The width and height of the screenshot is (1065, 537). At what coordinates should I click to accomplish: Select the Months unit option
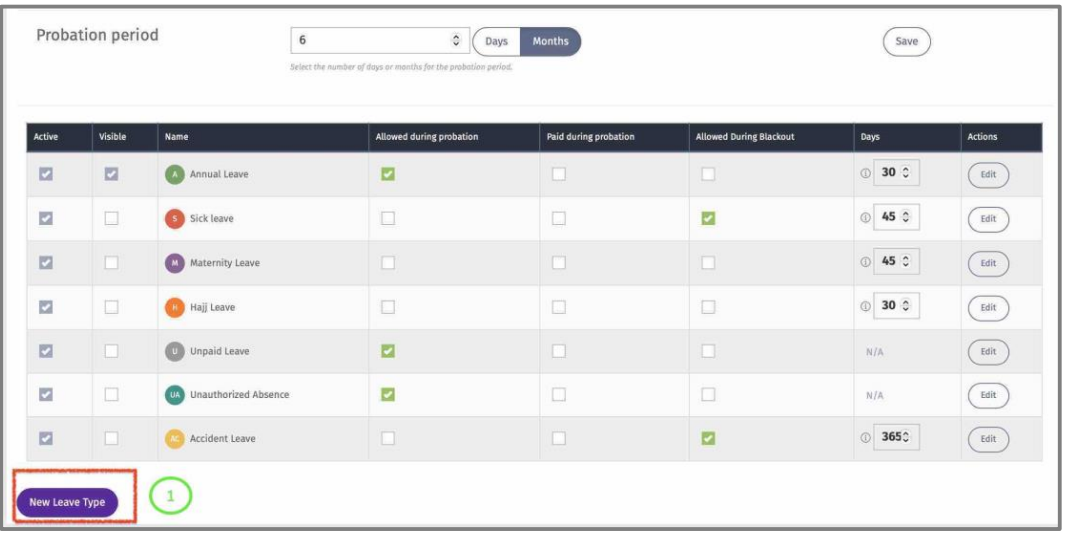coord(550,41)
